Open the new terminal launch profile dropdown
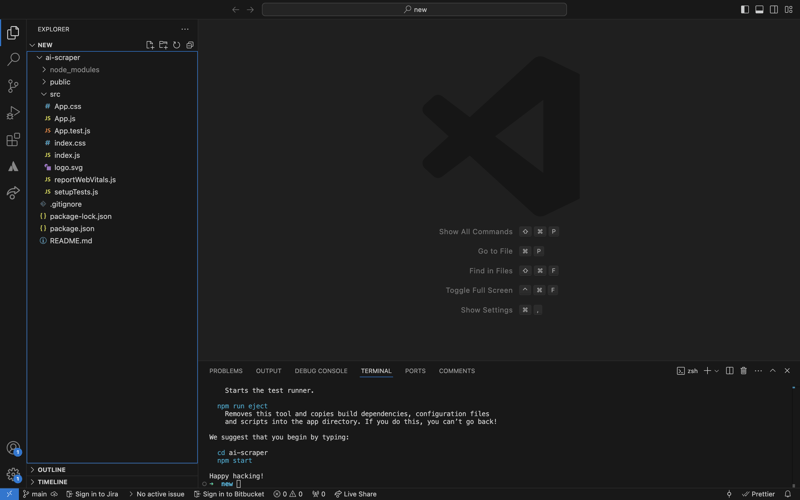Viewport: 800px width, 500px height. pos(717,371)
